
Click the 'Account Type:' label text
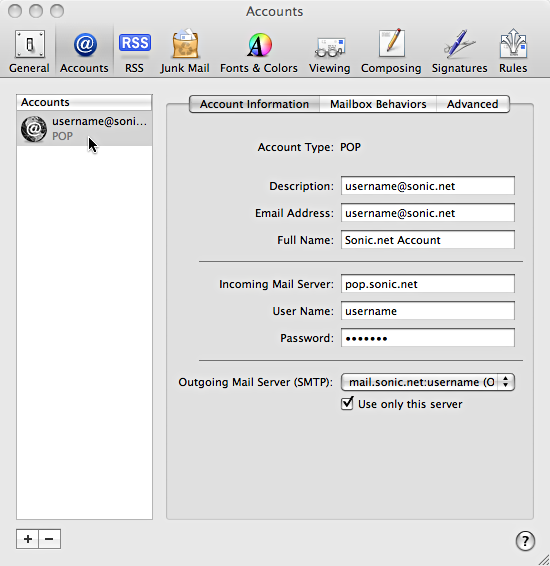(296, 147)
